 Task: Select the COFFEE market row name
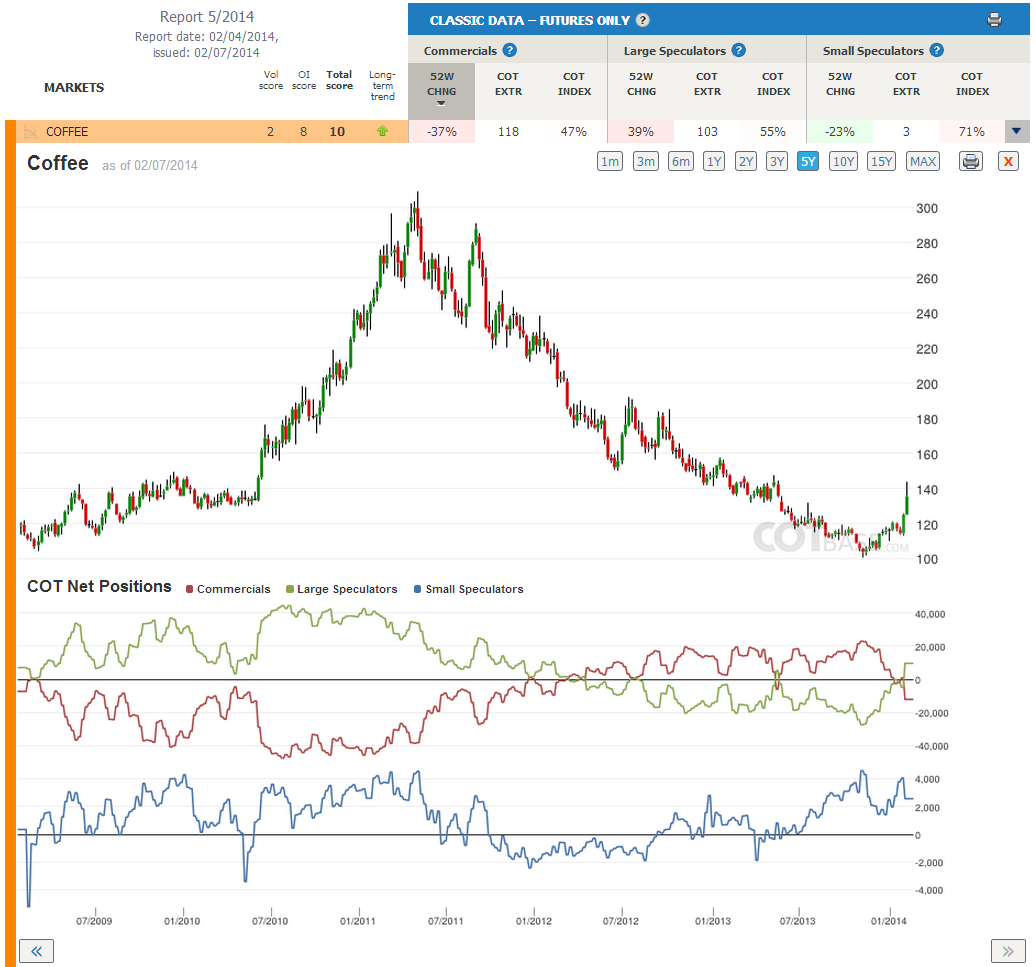(67, 131)
